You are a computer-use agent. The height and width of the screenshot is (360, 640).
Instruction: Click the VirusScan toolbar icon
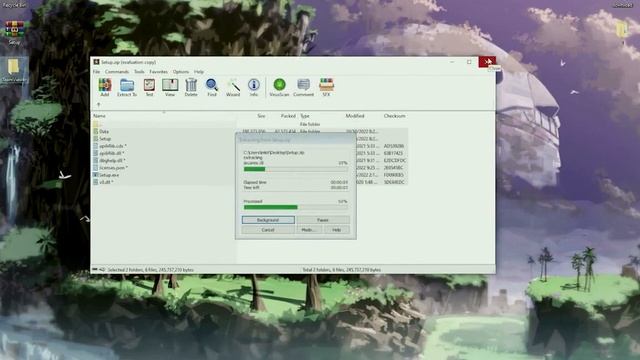pos(279,87)
